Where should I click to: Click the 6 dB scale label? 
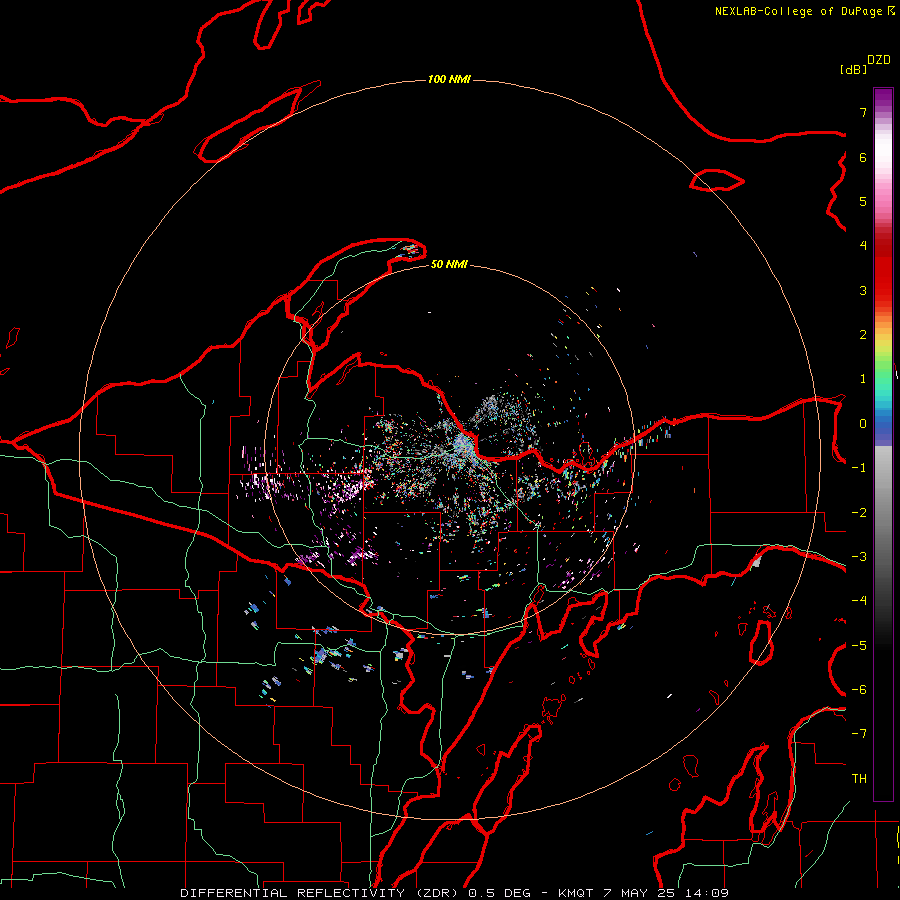coord(863,157)
